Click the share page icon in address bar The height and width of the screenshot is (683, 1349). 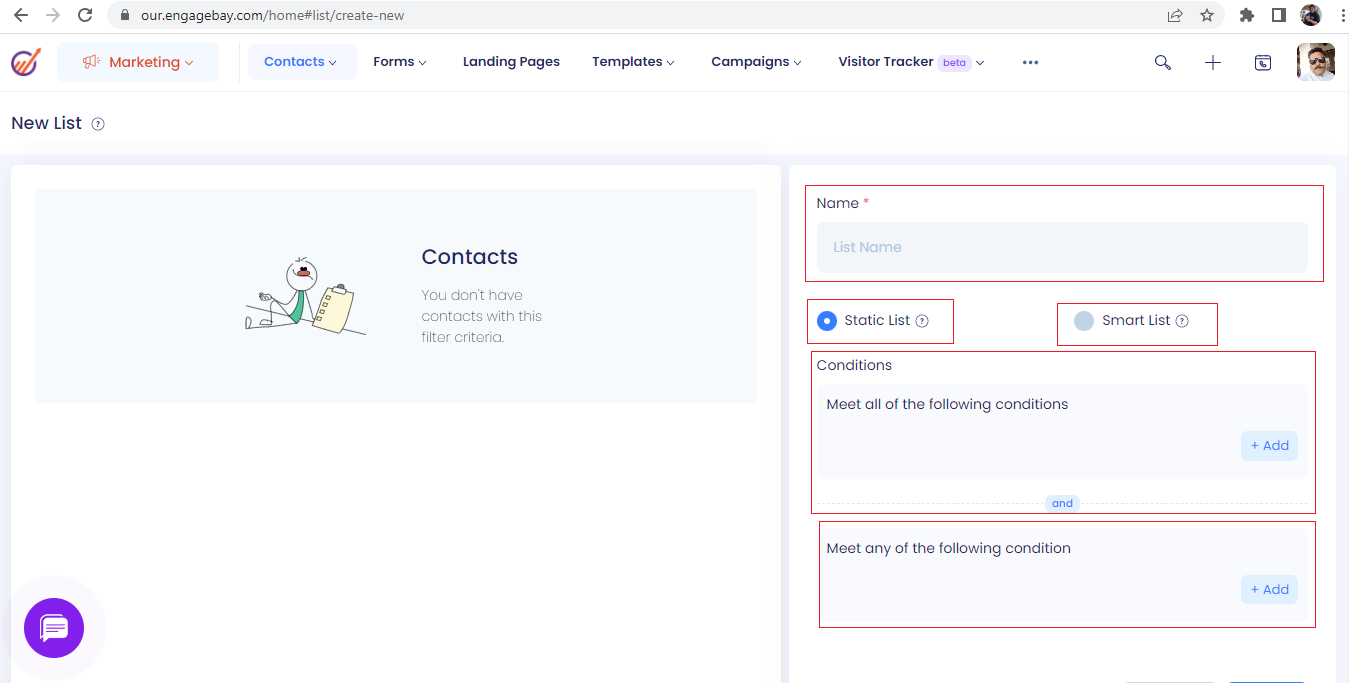1175,15
